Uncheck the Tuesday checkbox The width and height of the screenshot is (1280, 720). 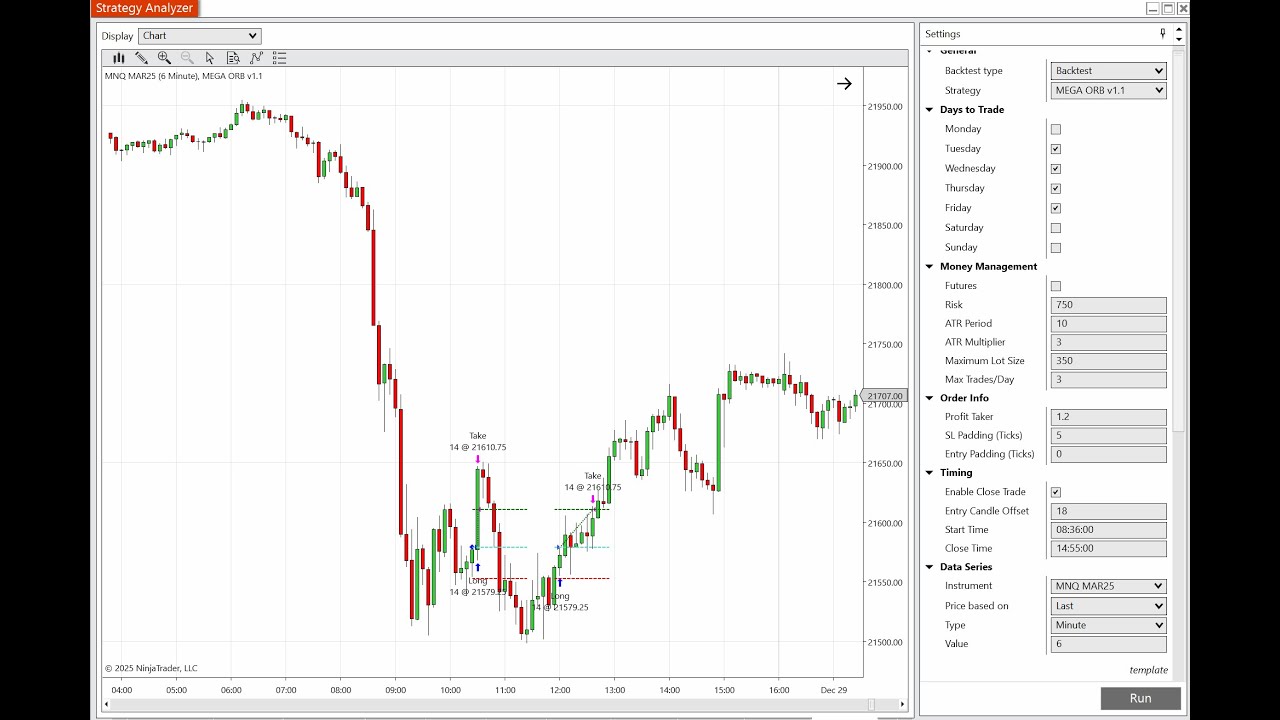[1056, 149]
